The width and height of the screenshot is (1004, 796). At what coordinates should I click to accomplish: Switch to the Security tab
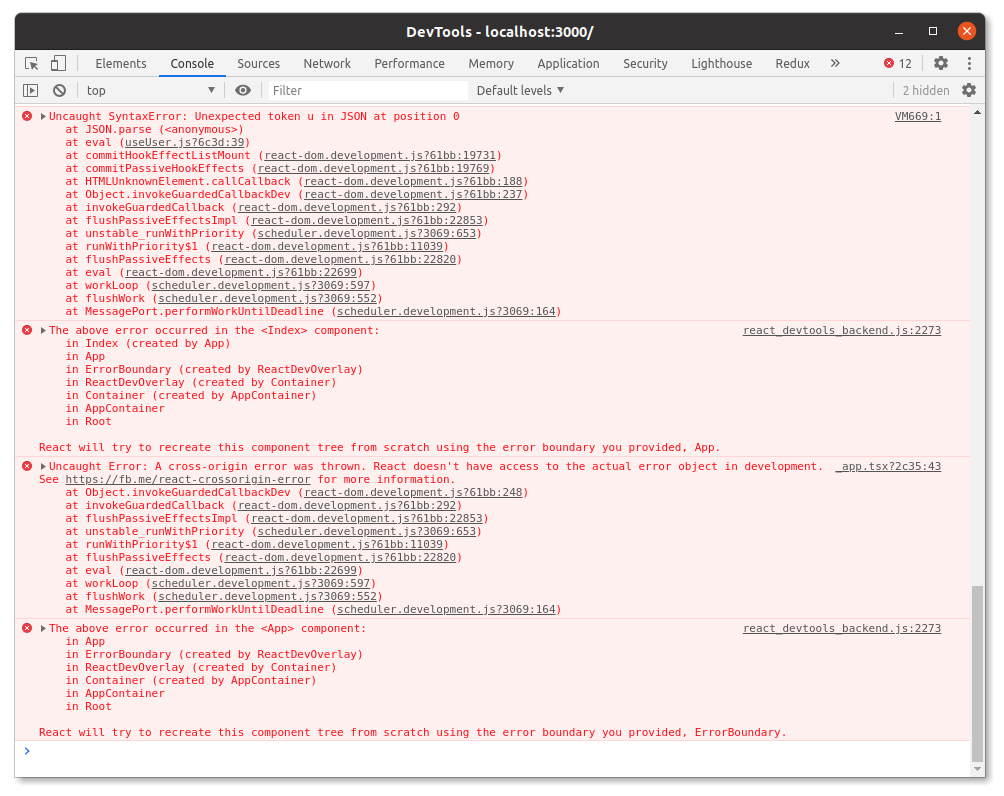point(645,63)
